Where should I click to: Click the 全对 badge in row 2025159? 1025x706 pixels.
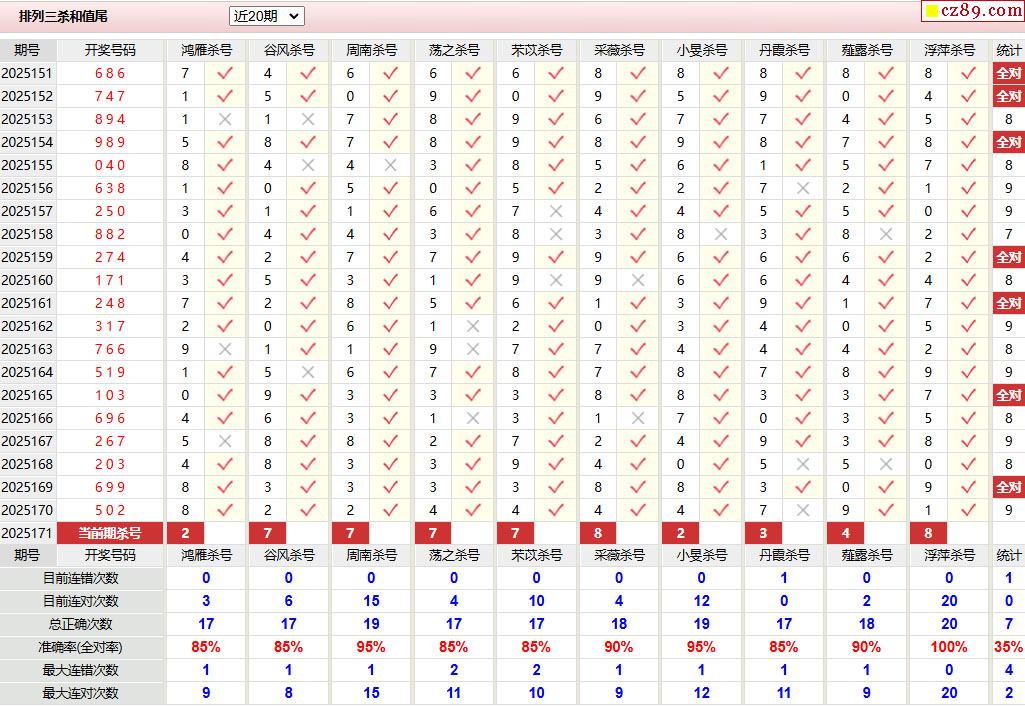[x=1008, y=257]
